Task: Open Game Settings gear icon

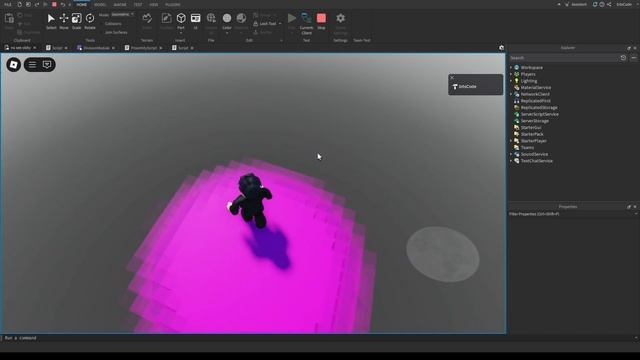Action: click(340, 18)
